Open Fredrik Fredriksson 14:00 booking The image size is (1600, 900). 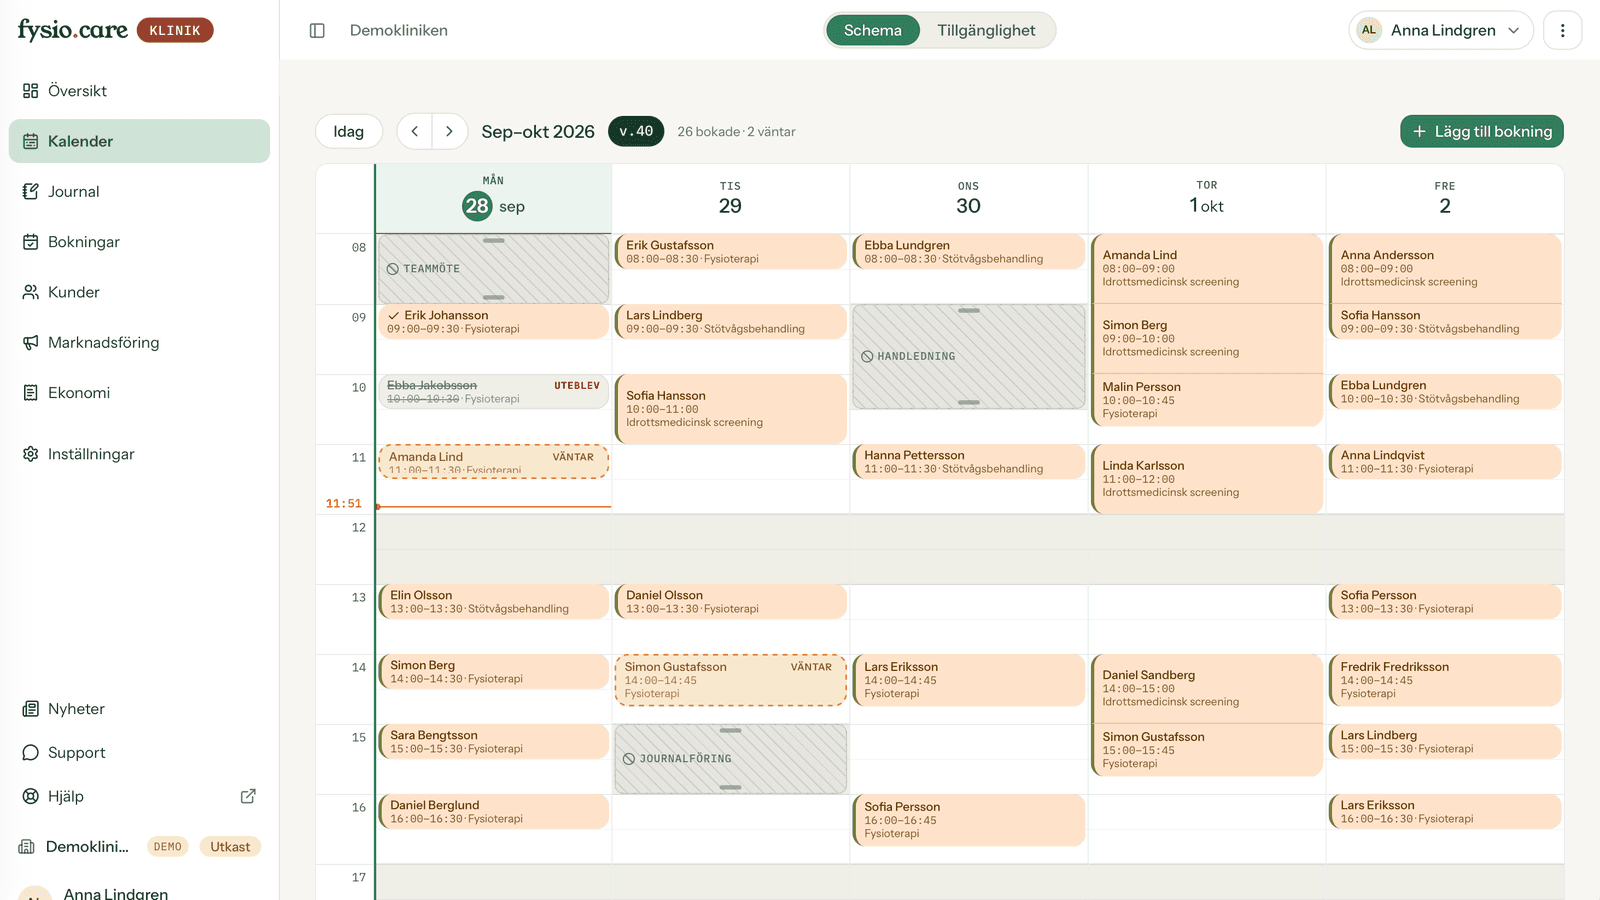pyautogui.click(x=1445, y=680)
